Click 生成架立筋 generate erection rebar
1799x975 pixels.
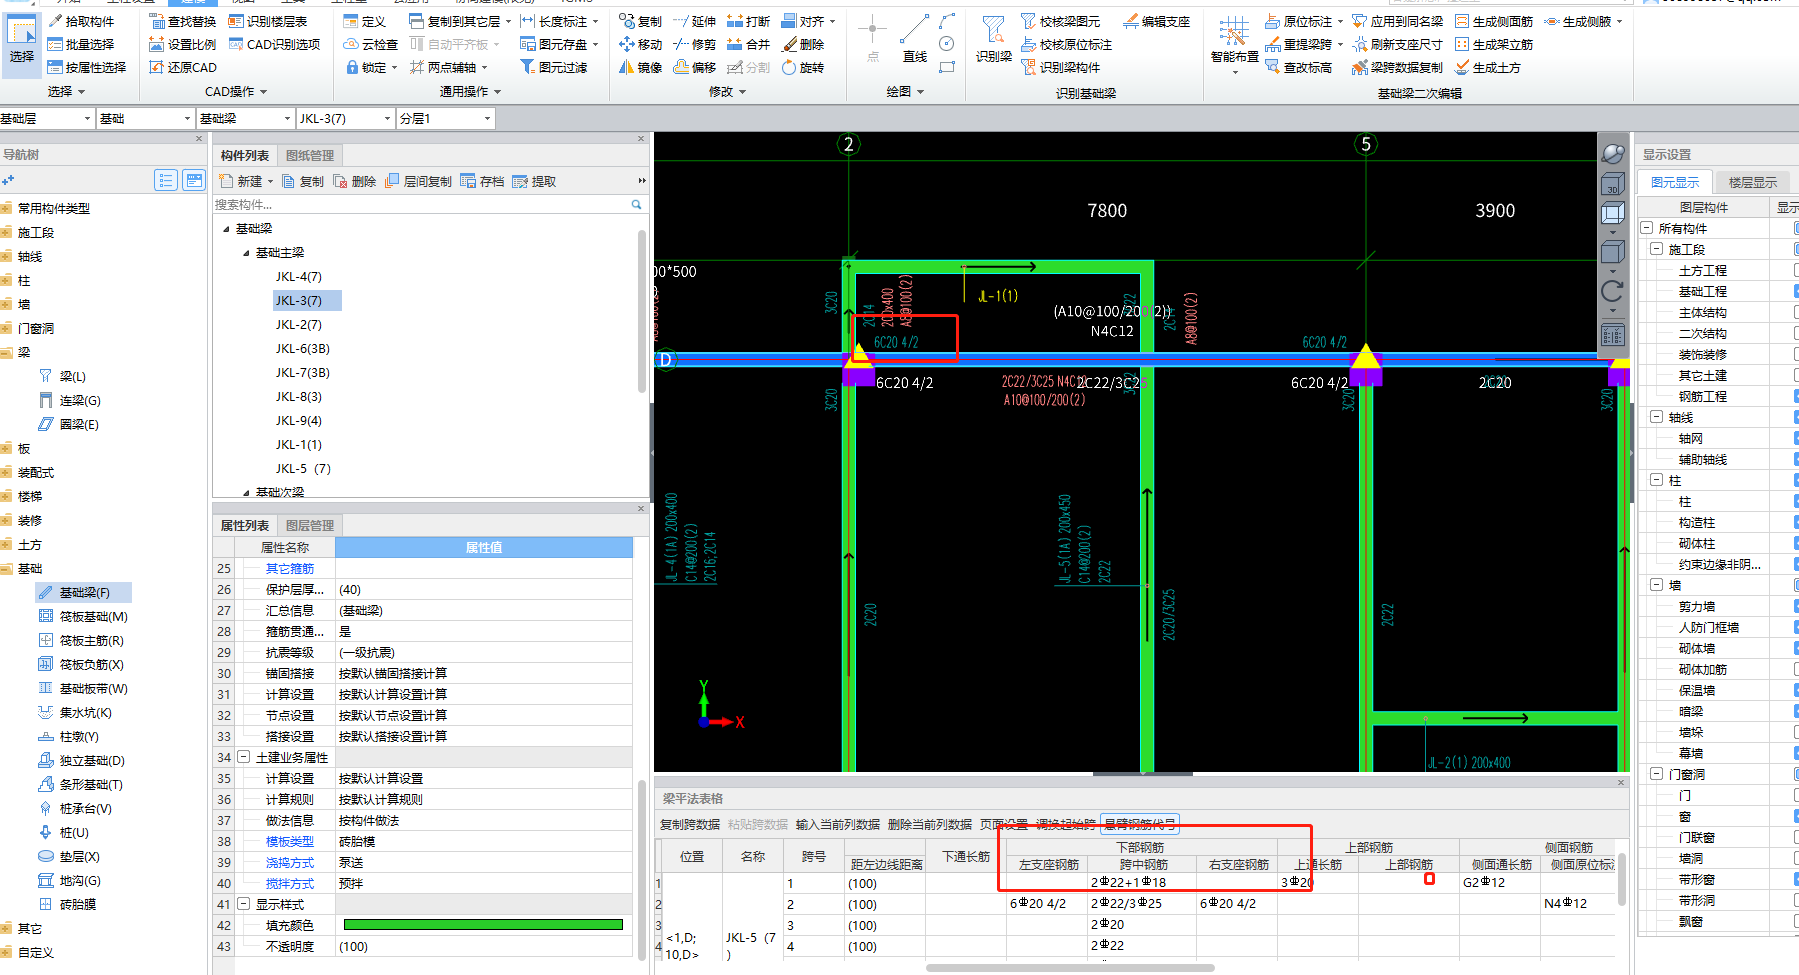(x=1494, y=44)
